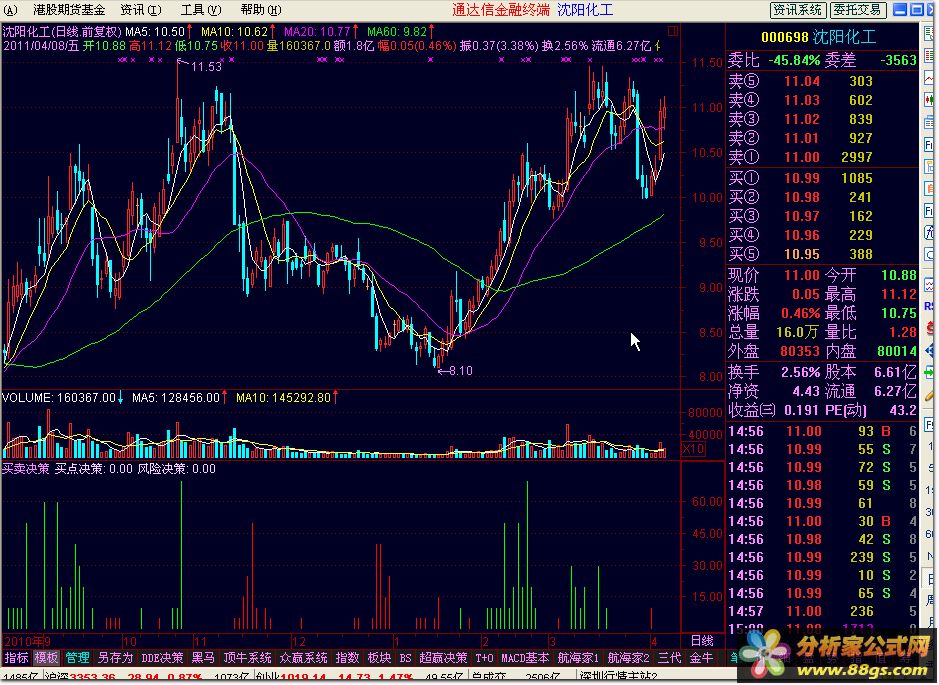Screen dimensions: 939x685
Task: Click the 卖① 11.00 order row
Action: (x=822, y=157)
